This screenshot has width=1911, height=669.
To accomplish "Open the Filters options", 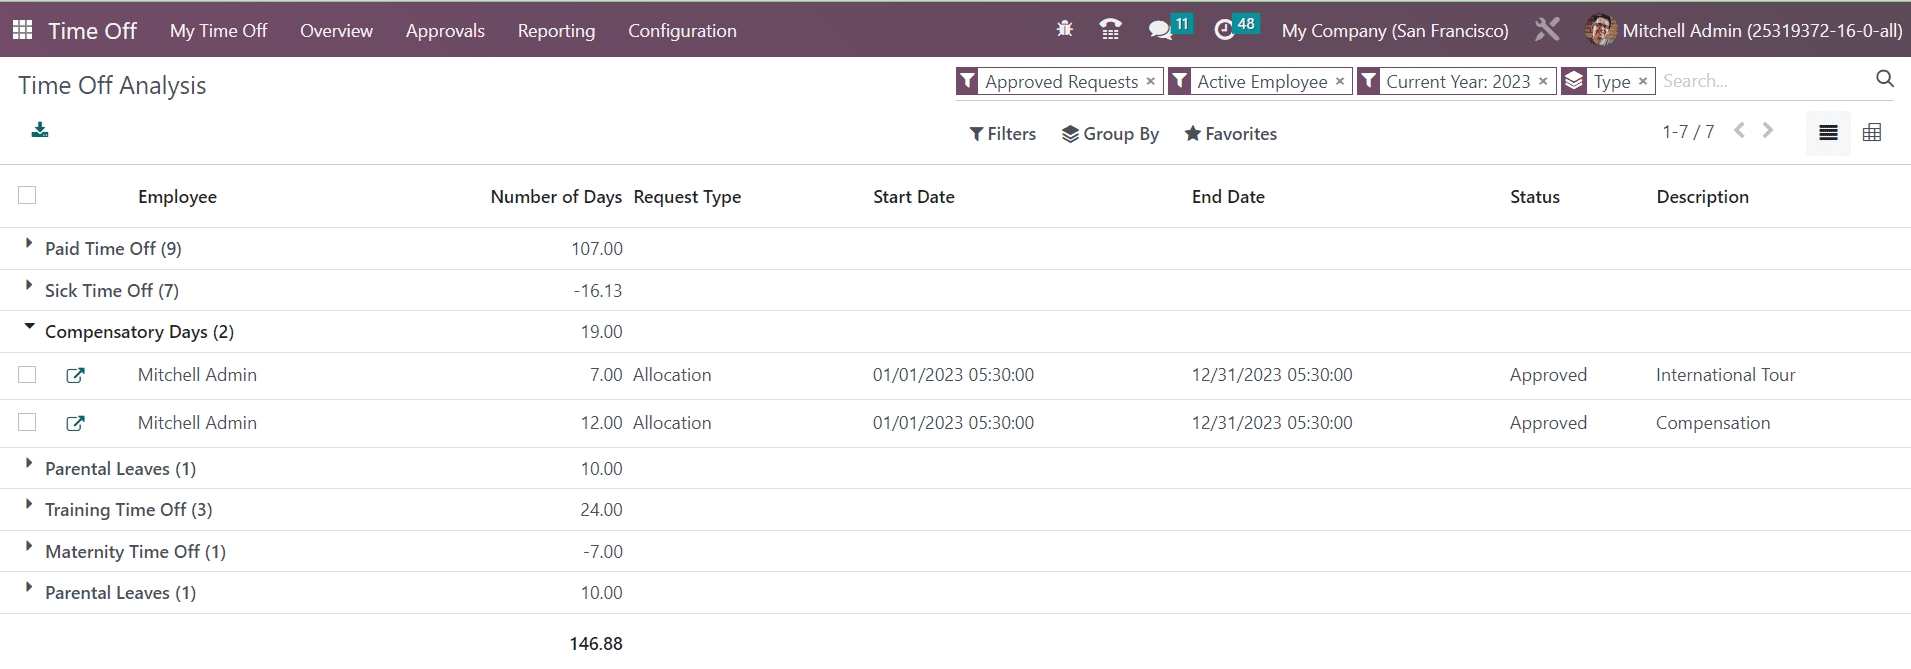I will click(x=1002, y=134).
